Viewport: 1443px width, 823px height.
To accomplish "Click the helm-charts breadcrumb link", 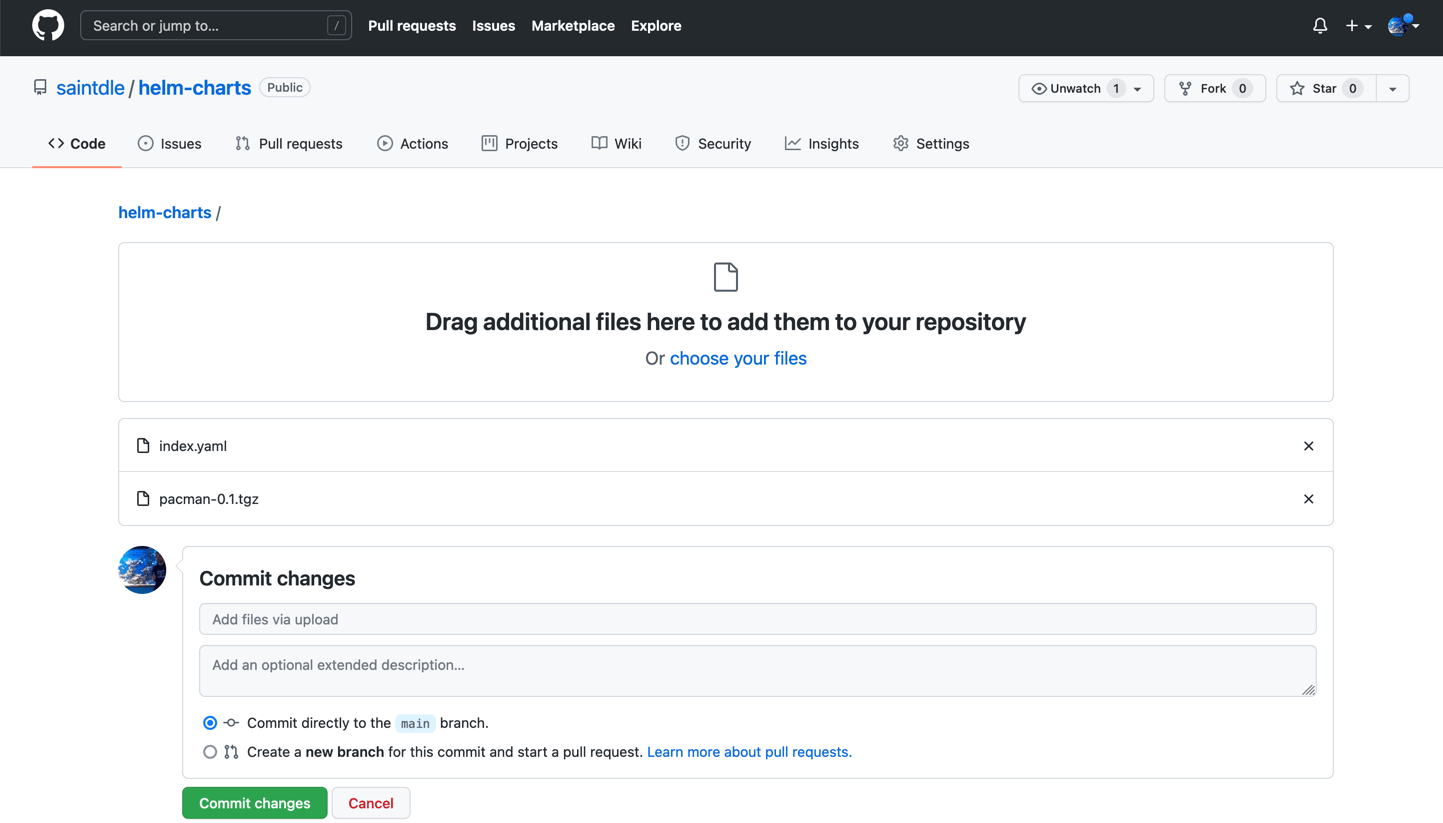I will 165,213.
